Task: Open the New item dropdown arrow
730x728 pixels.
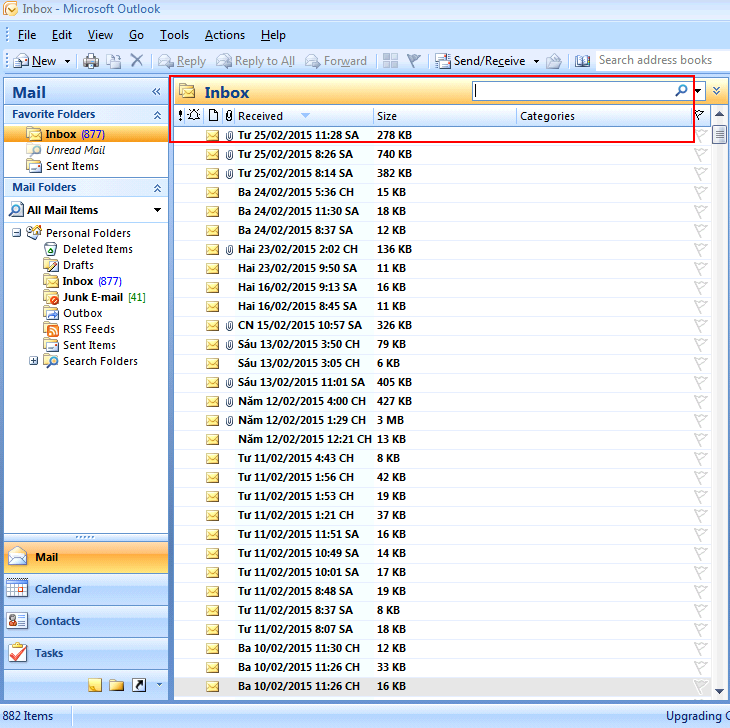Action: (68, 61)
